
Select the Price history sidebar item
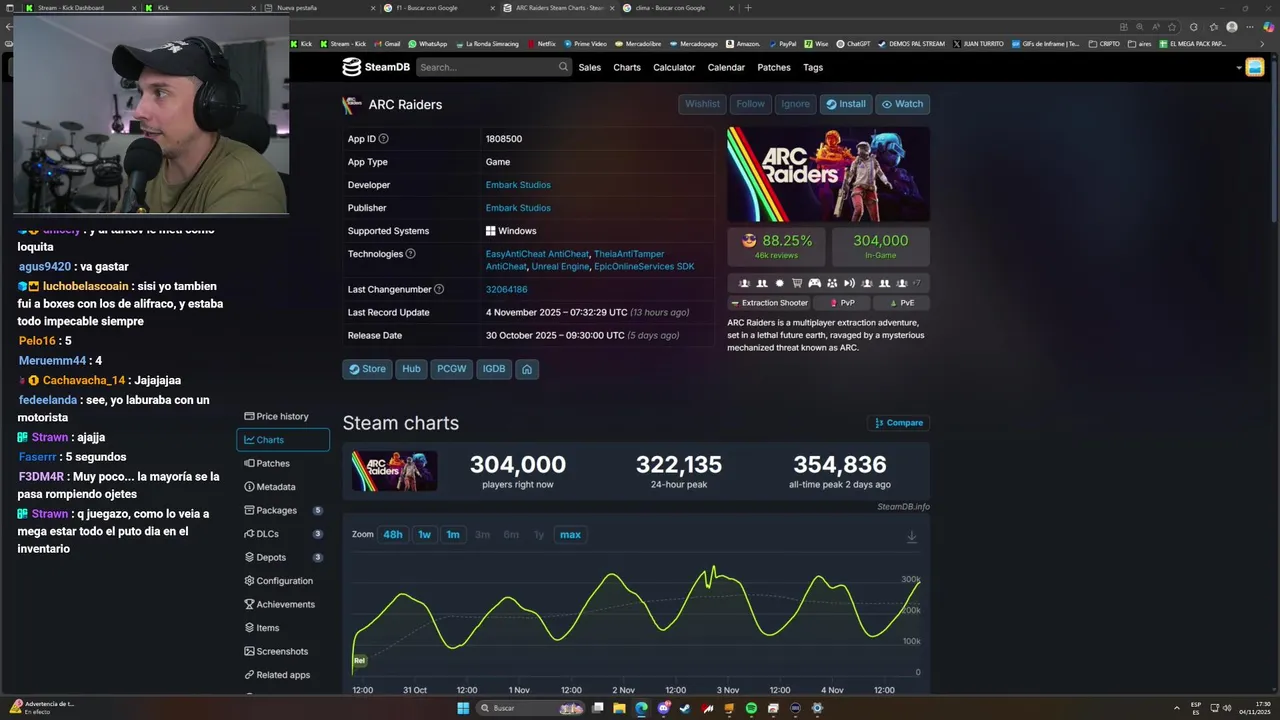[283, 416]
